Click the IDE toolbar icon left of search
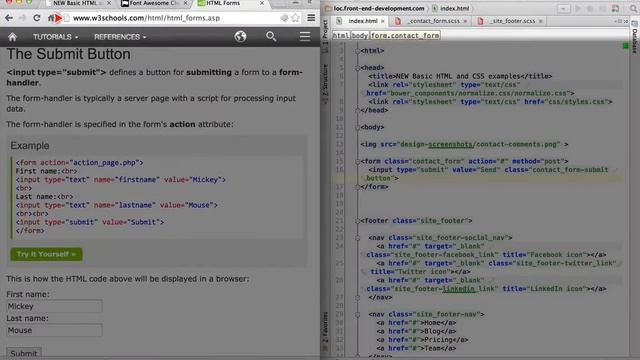The width and height of the screenshot is (640, 360). coord(615,9)
